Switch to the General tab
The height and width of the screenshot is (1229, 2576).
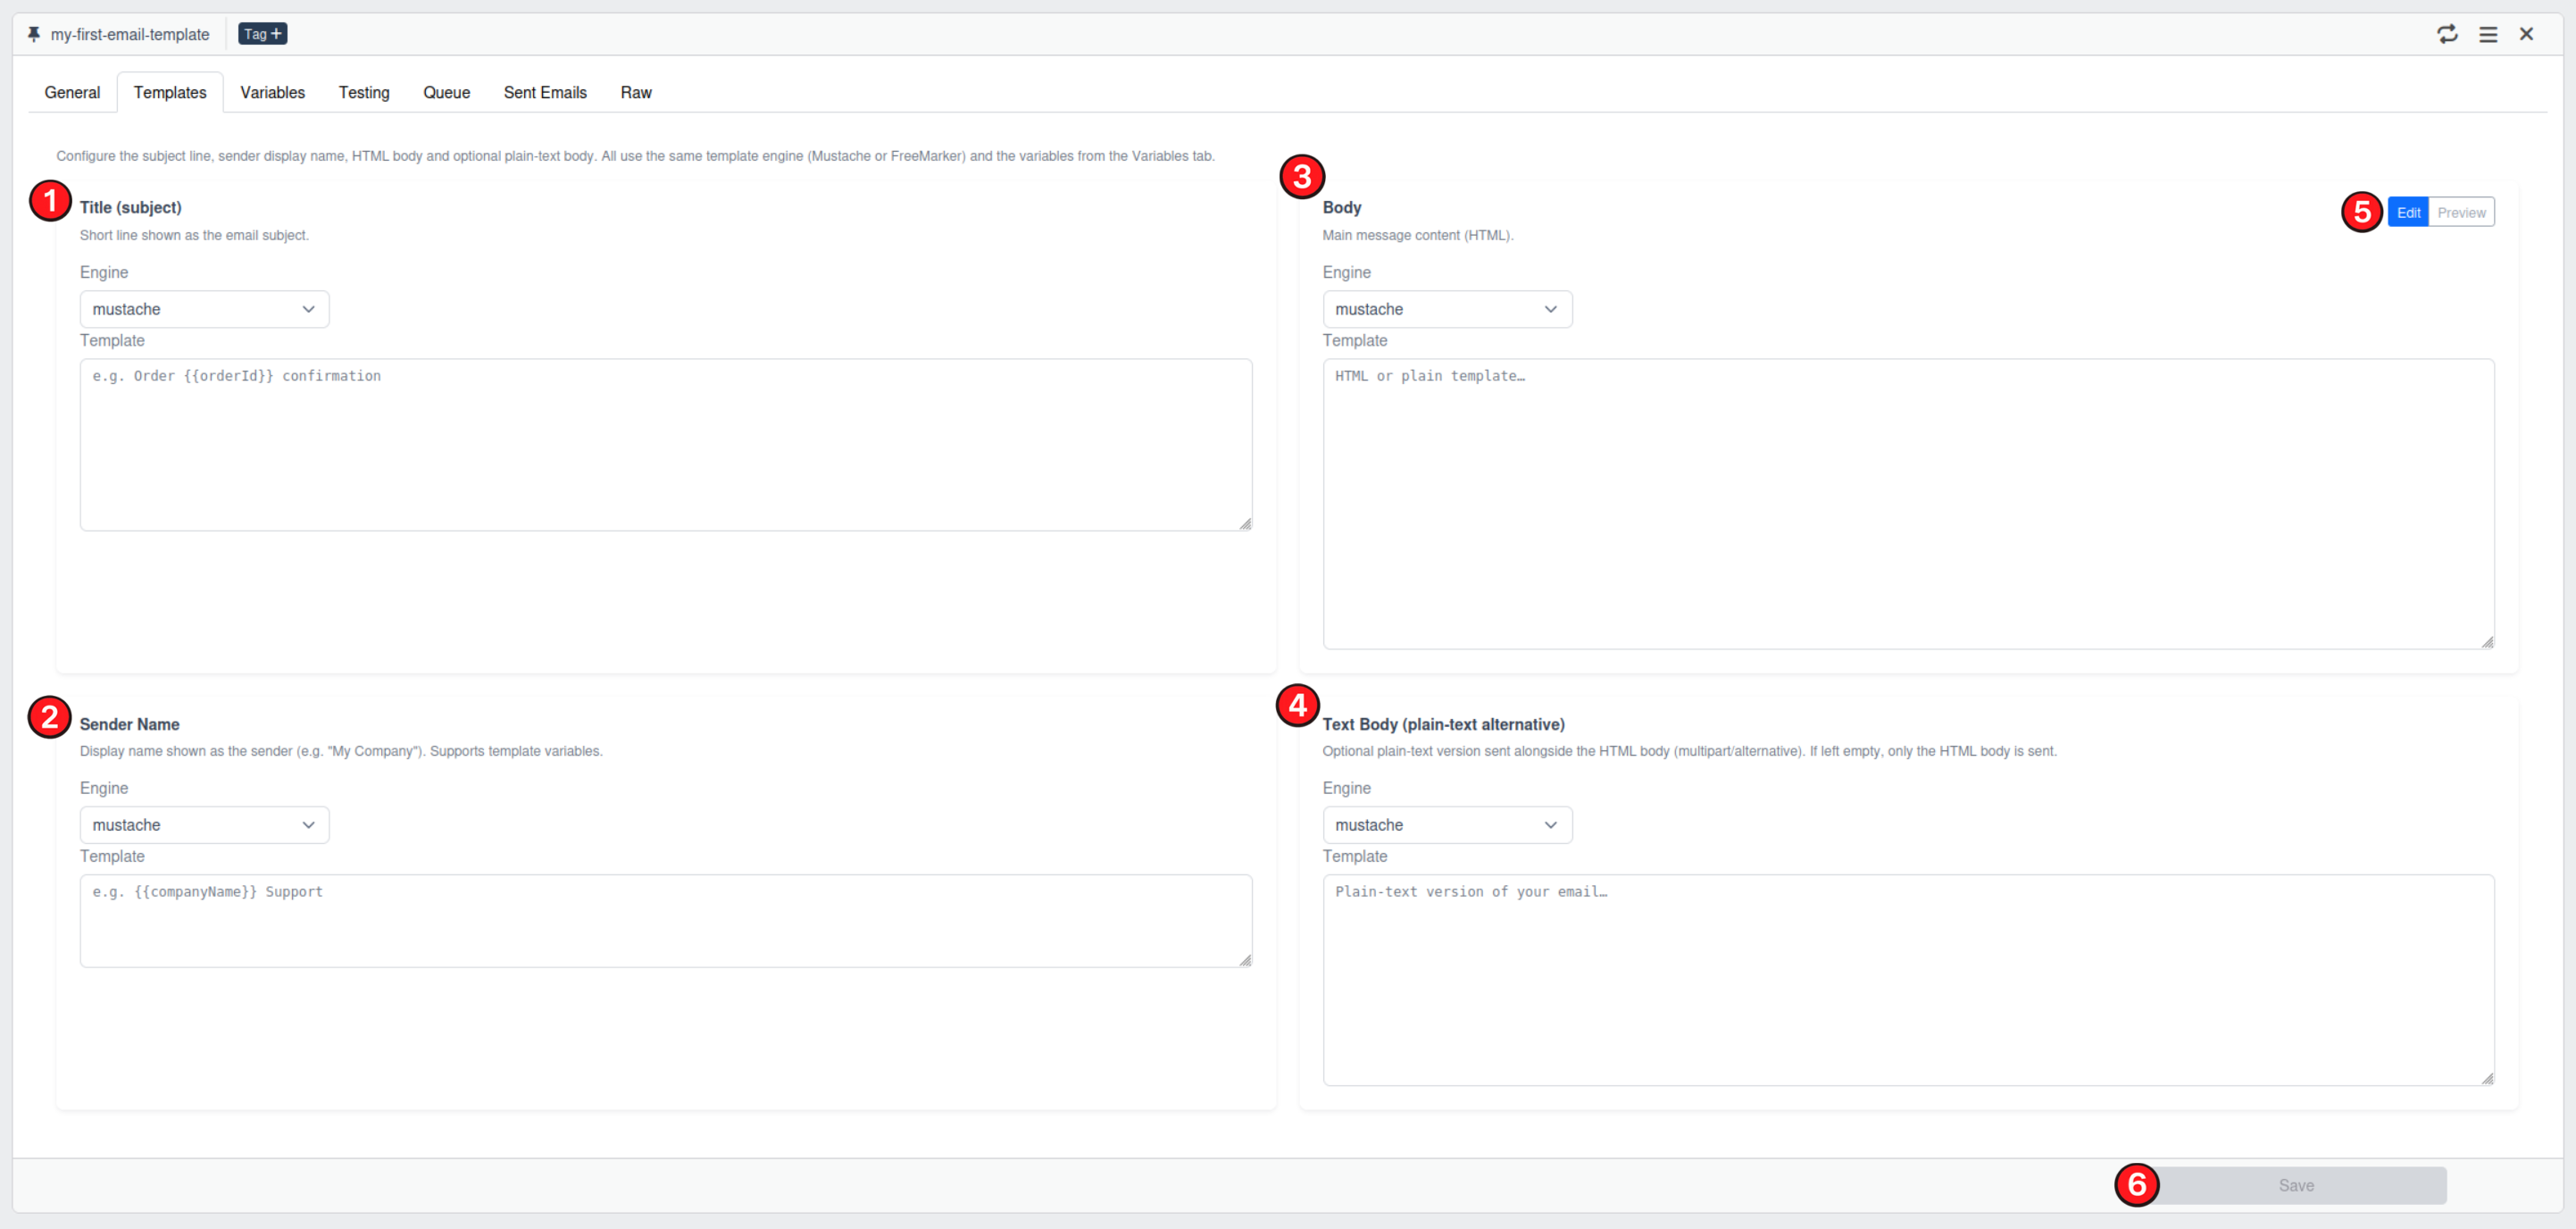coord(72,92)
